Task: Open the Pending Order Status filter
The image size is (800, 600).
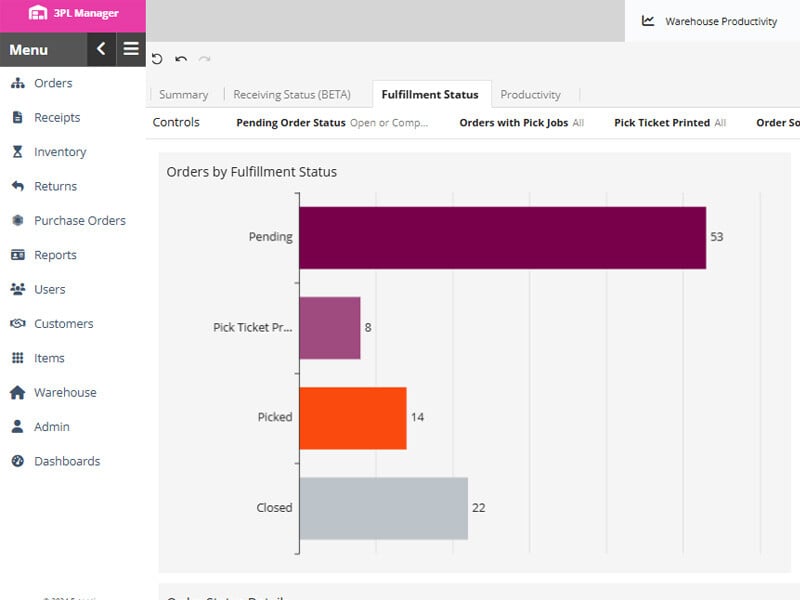Action: (332, 122)
